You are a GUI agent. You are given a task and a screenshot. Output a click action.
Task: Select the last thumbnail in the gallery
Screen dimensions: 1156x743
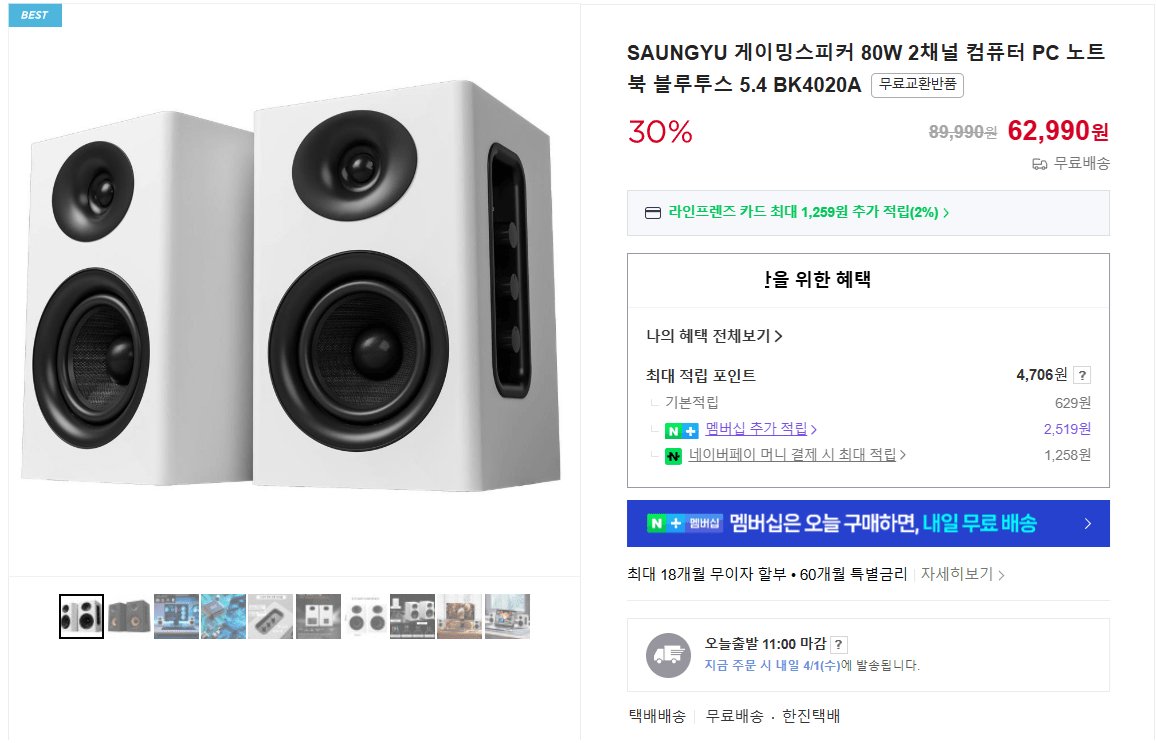(507, 617)
